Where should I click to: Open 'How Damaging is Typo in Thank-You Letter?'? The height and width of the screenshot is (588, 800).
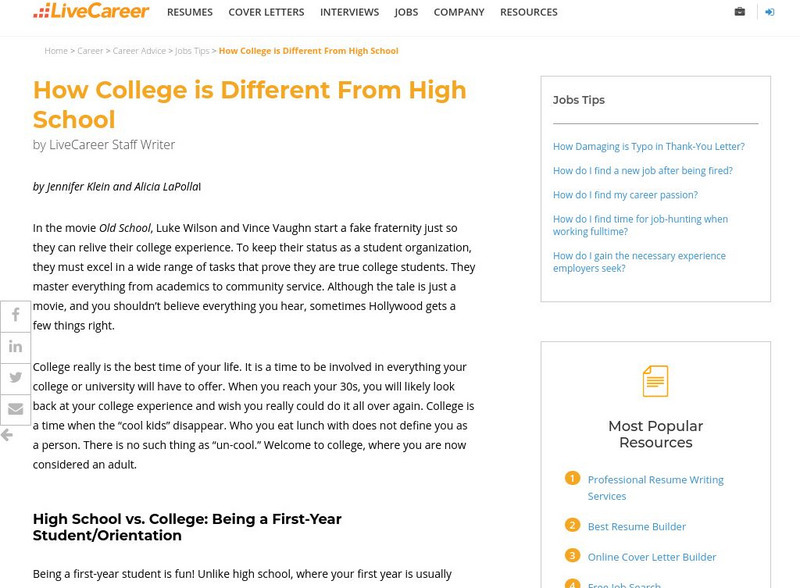650,146
